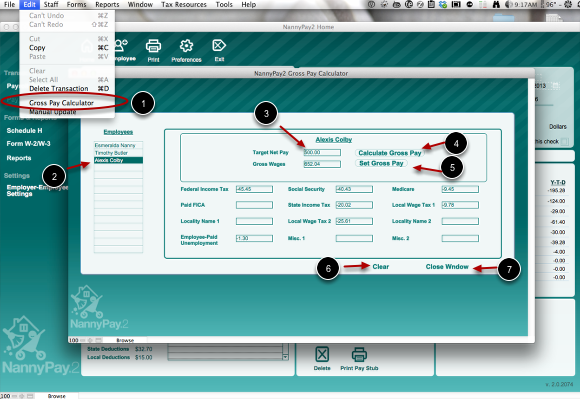
Task: Click the Target Net Pay field
Action: (x=322, y=152)
